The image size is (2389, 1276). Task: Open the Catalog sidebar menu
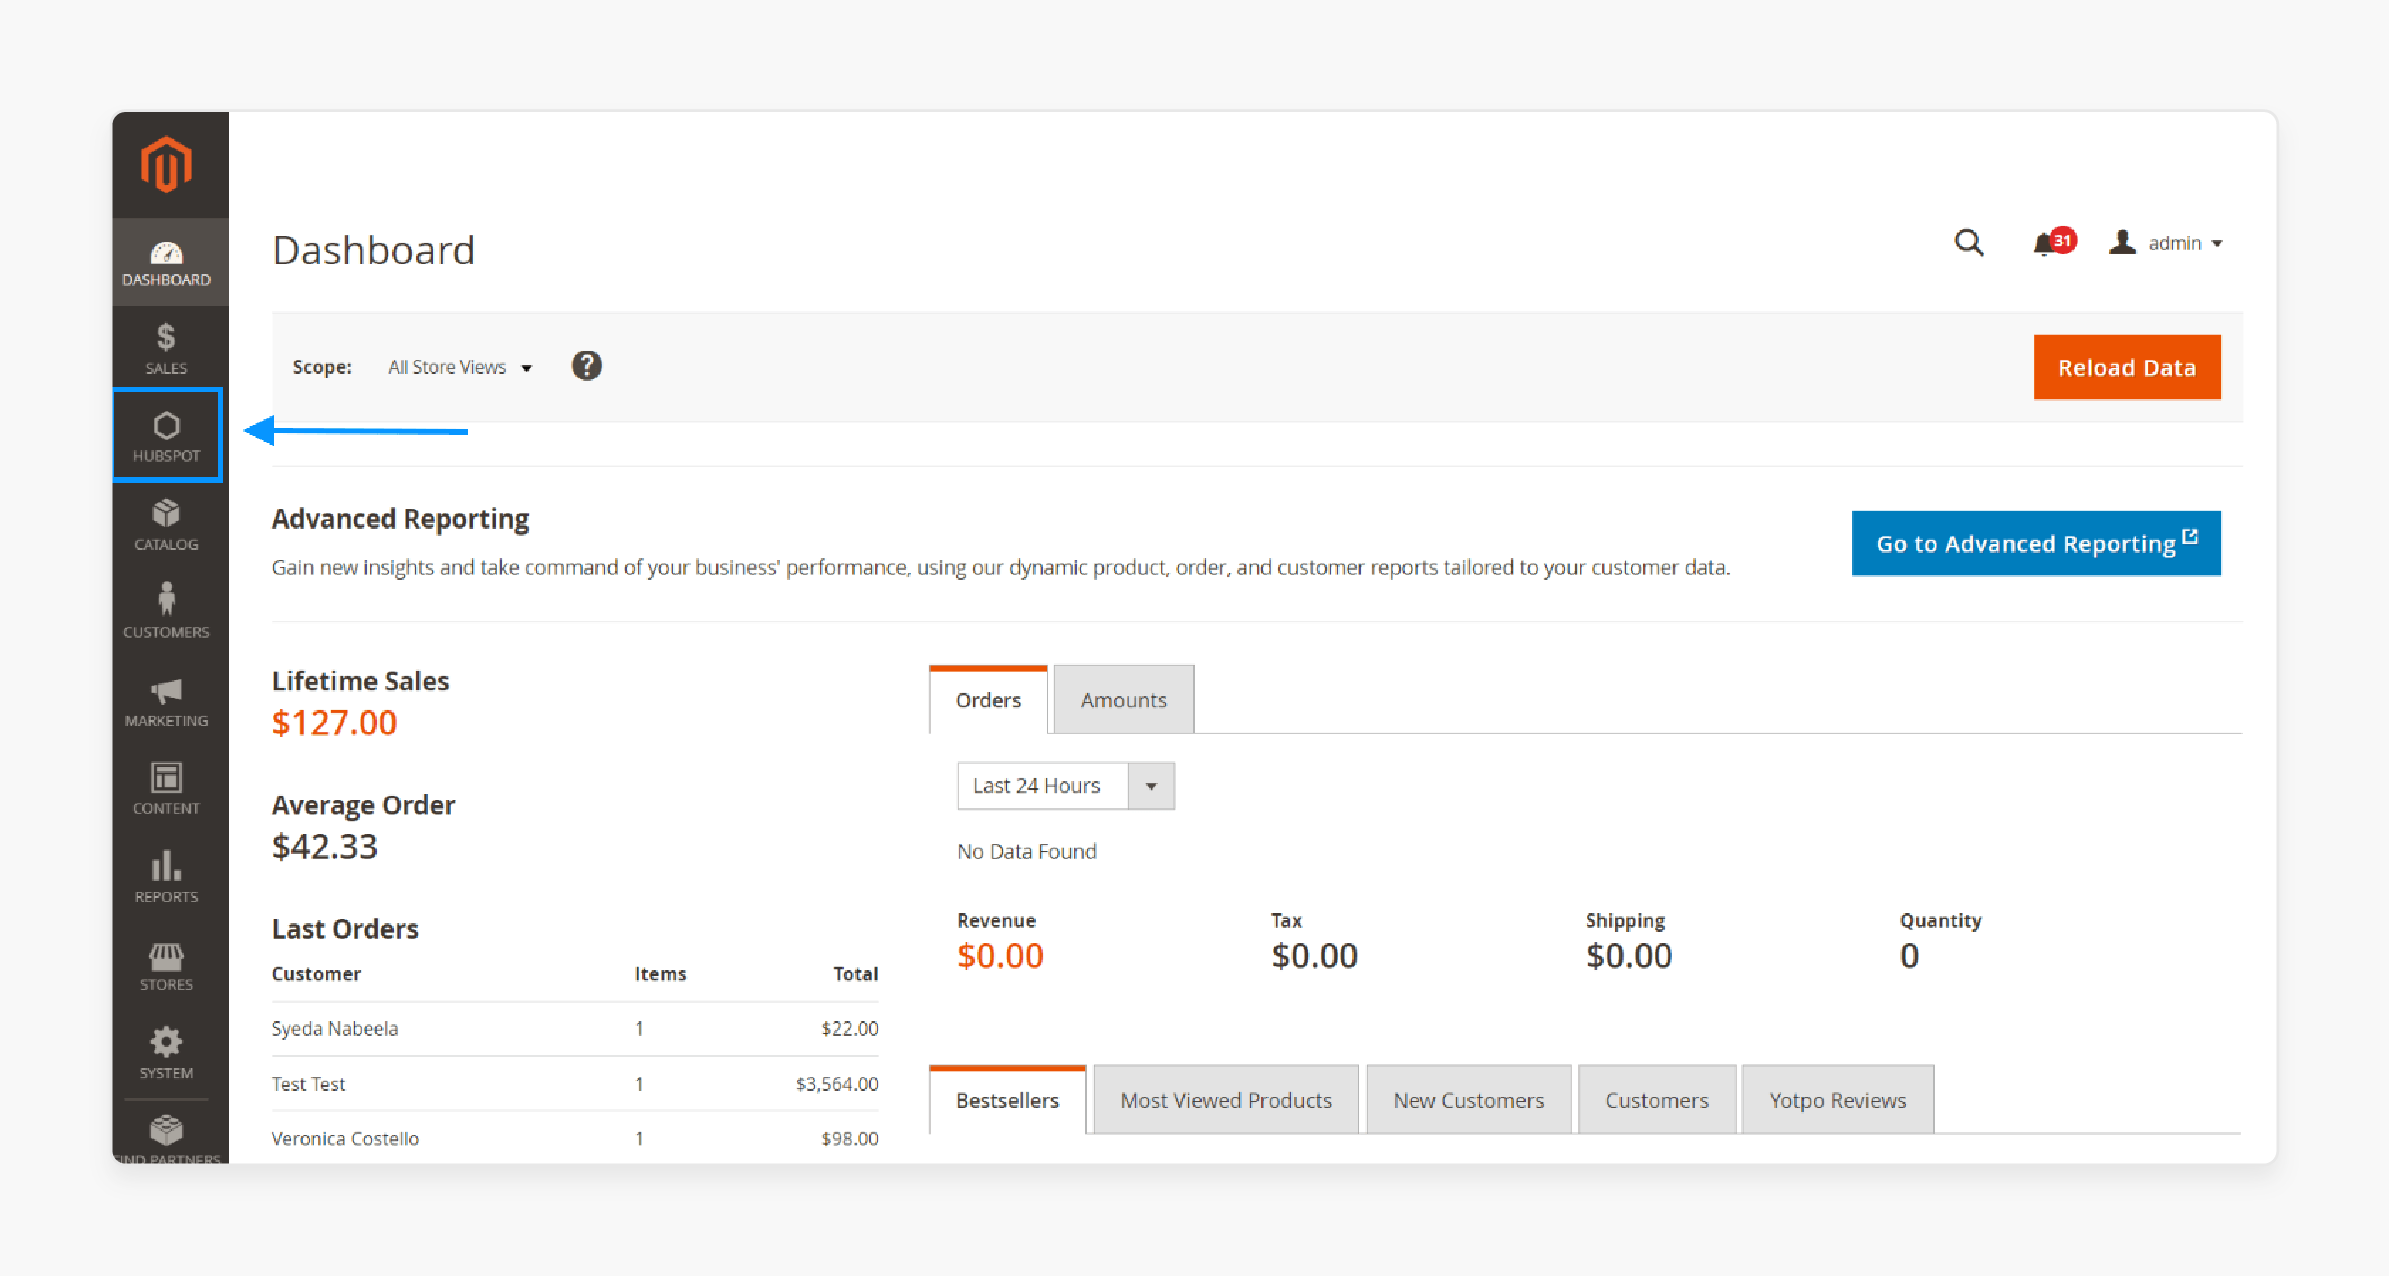coord(167,525)
